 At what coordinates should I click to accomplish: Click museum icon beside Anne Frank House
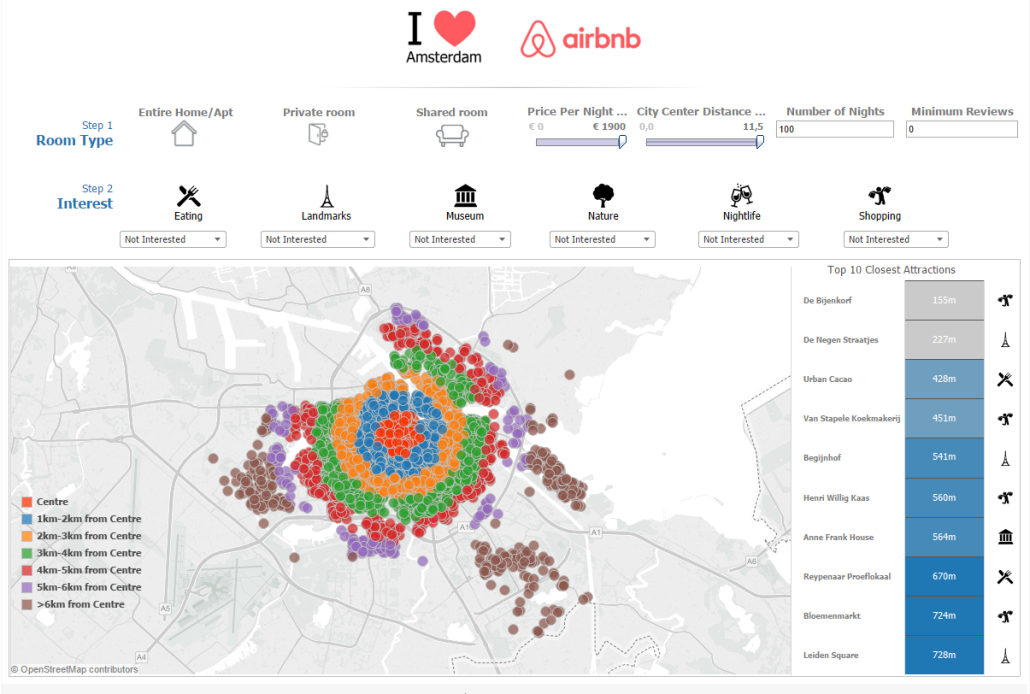point(1005,537)
